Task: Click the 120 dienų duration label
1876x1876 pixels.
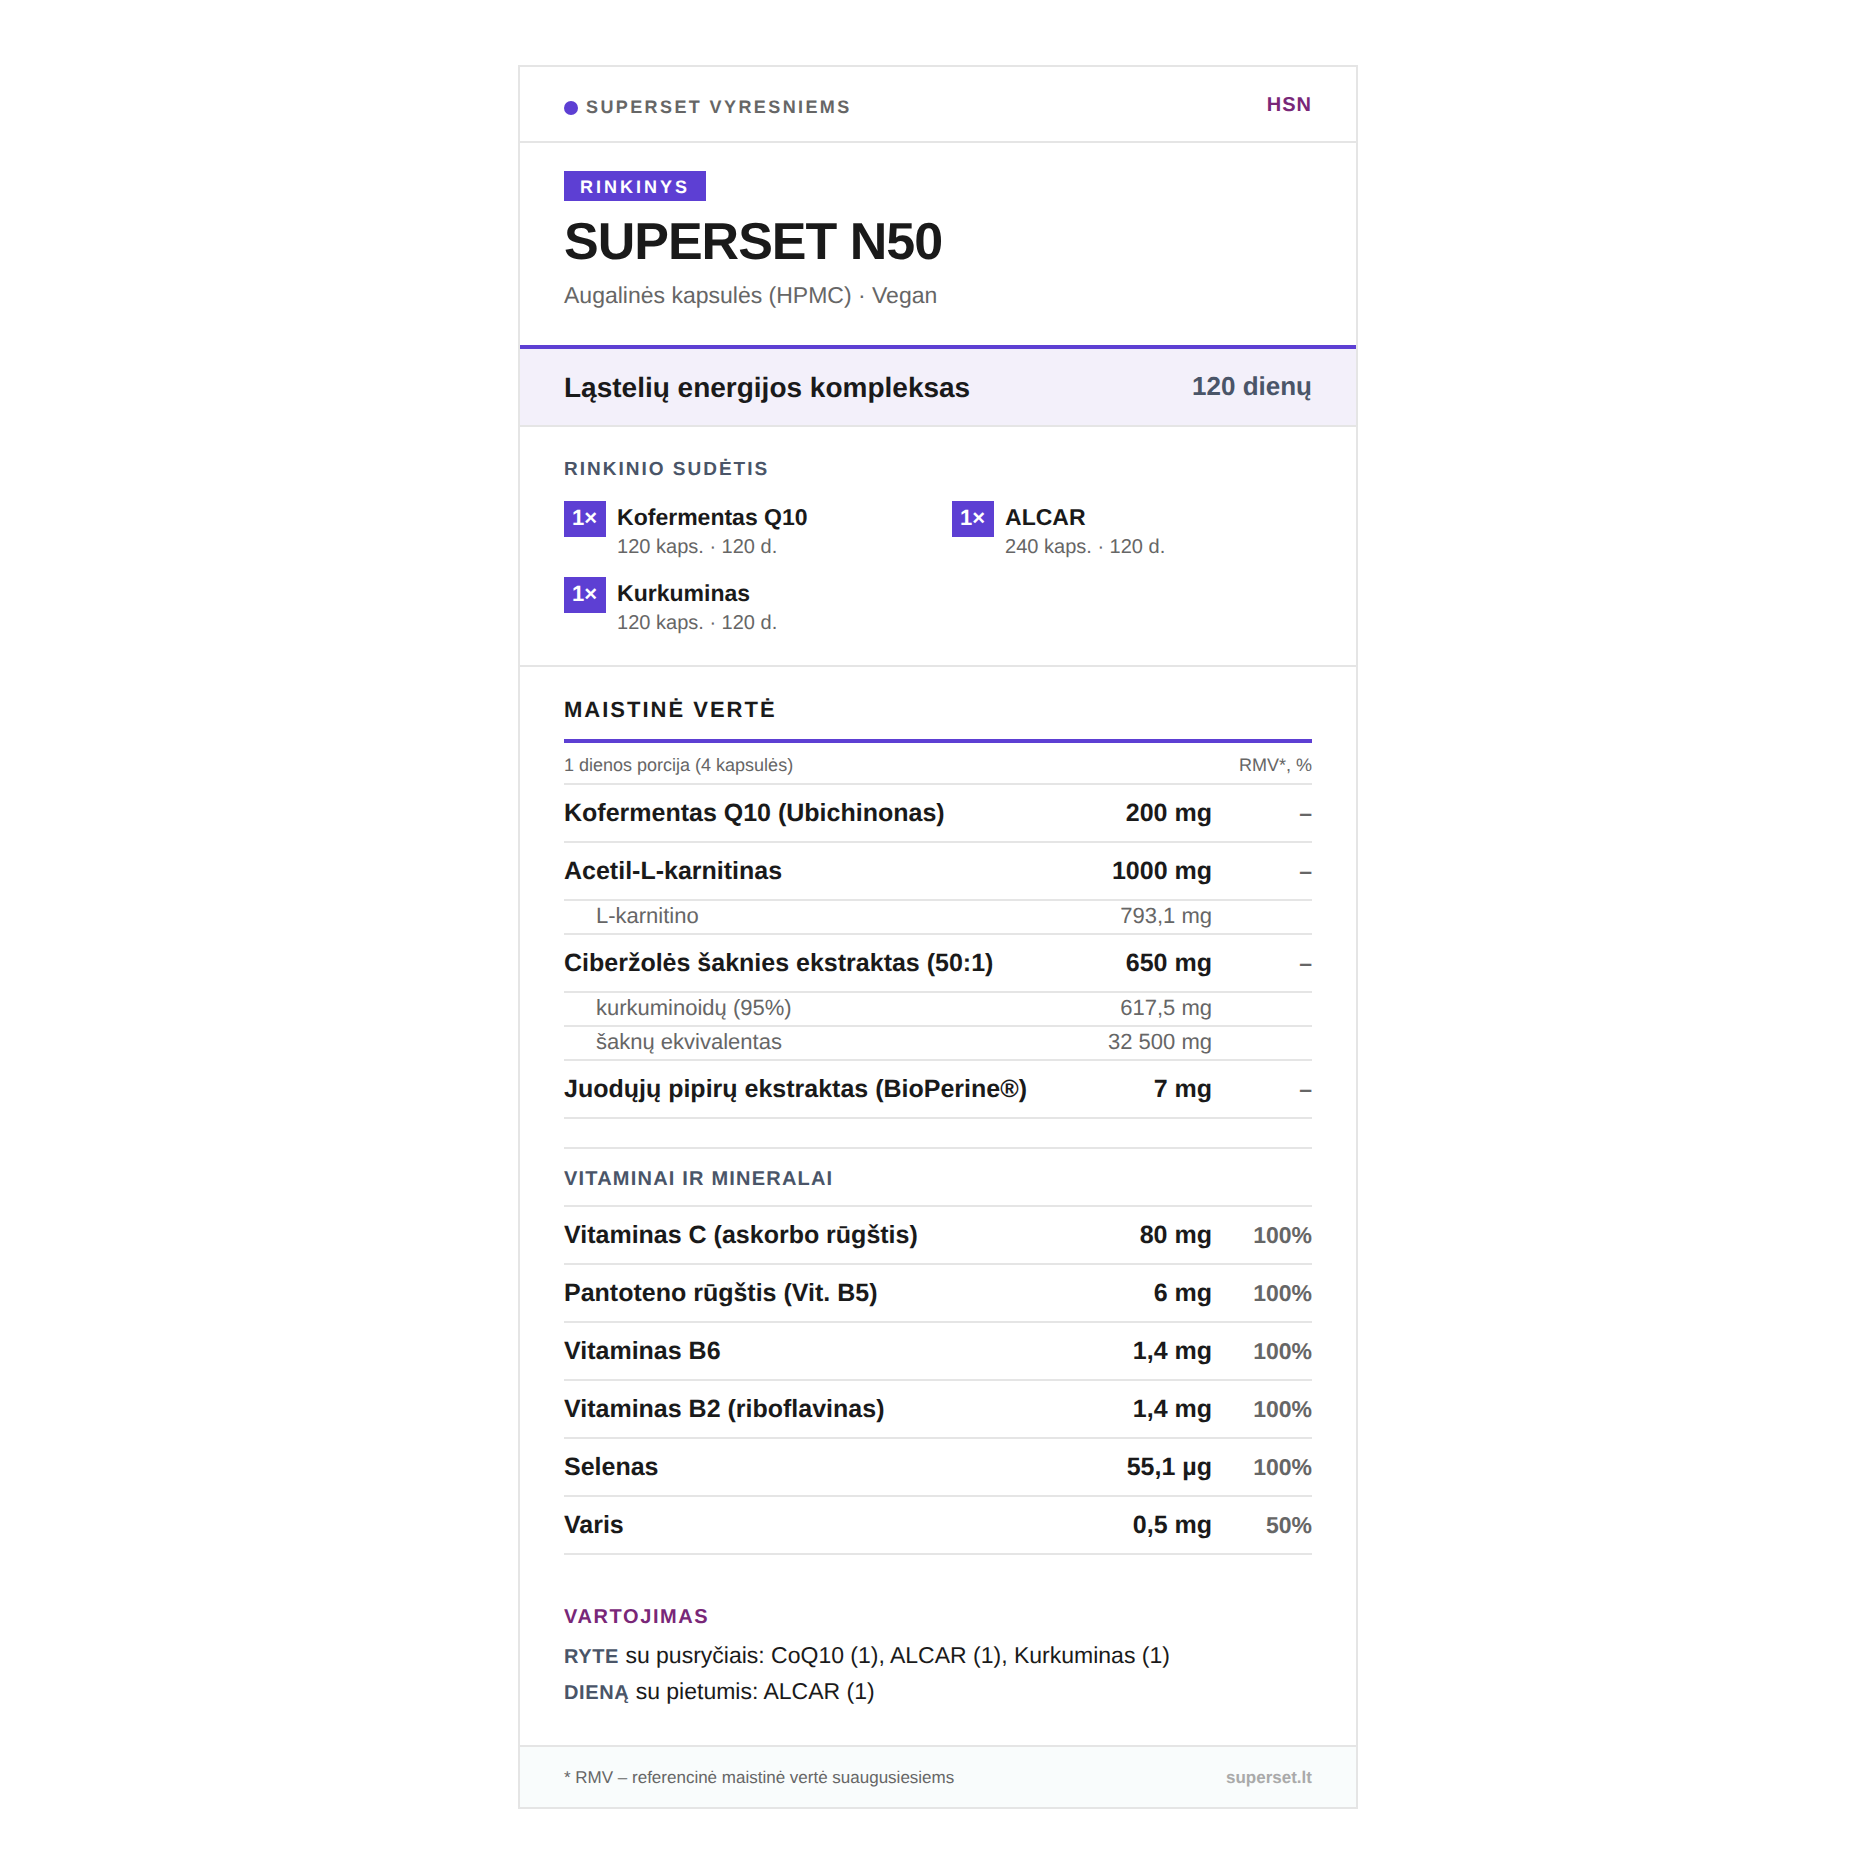Action: pyautogui.click(x=1250, y=387)
